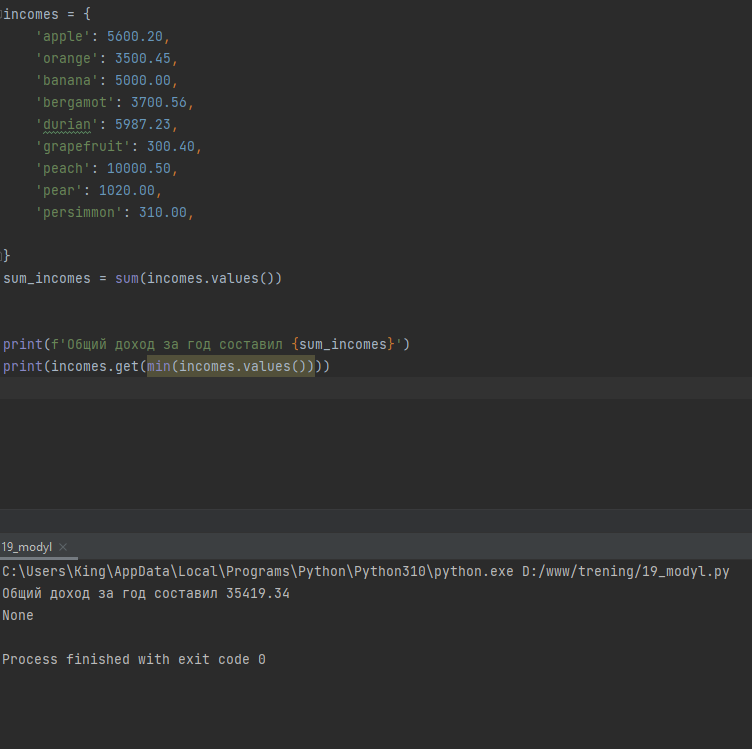Click the sum function call
752x749 pixels.
(x=127, y=279)
